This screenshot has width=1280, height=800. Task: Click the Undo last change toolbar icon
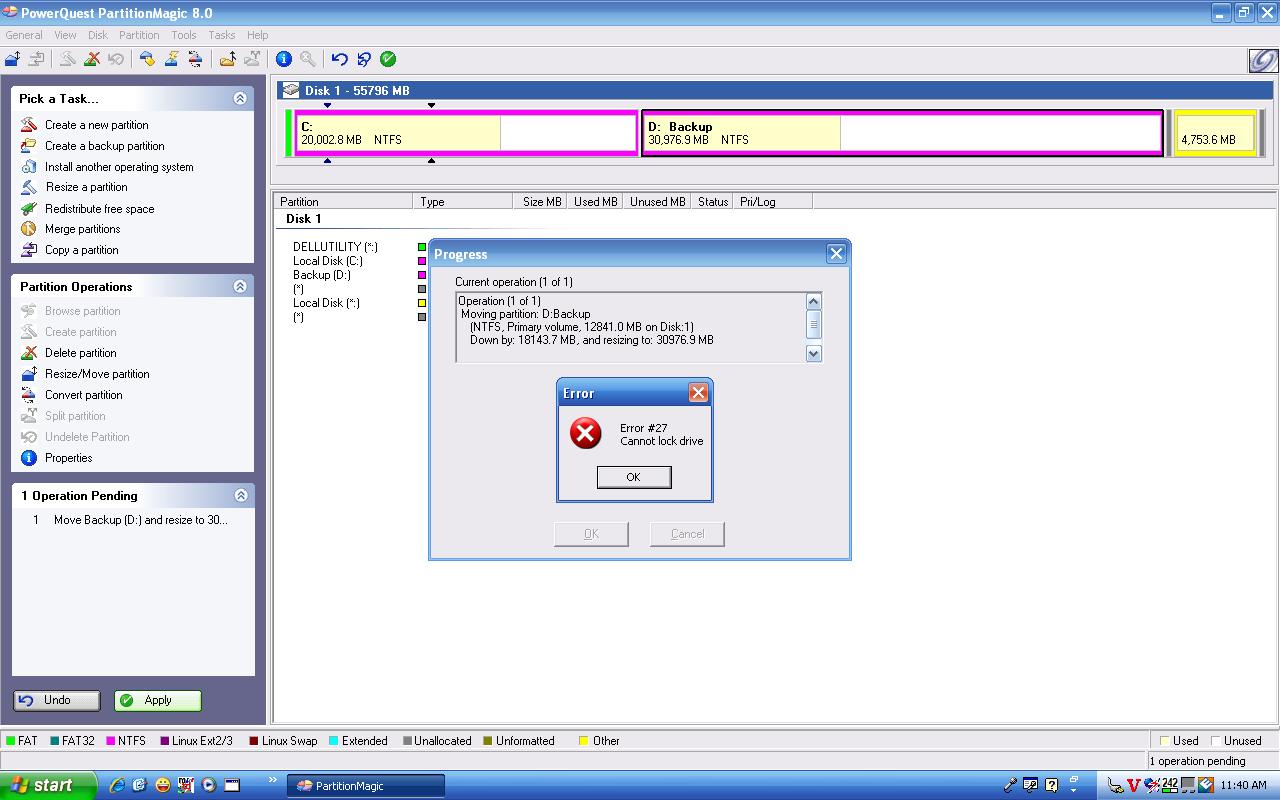click(x=339, y=59)
